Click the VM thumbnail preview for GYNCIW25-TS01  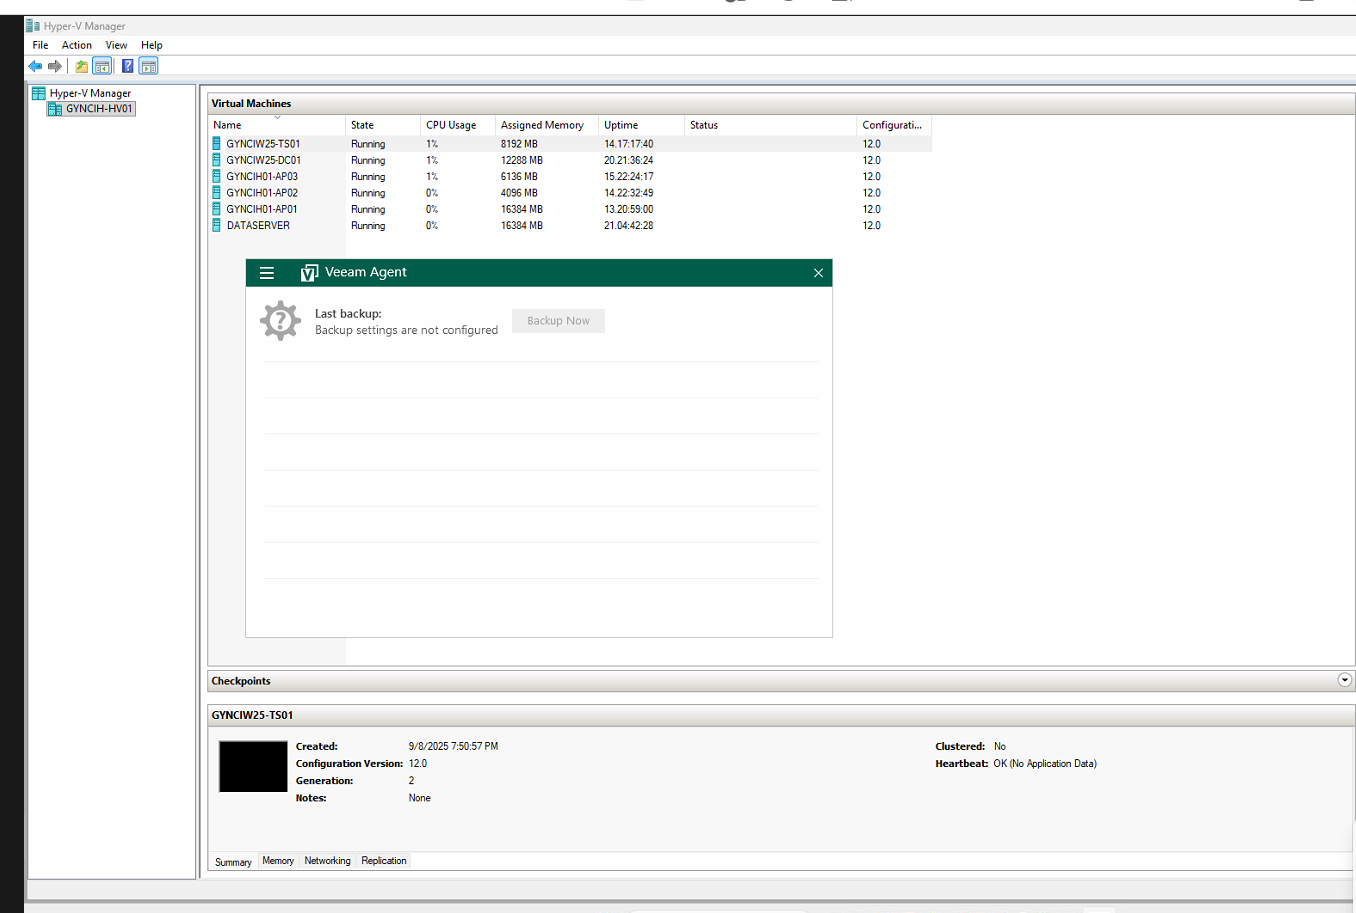pos(253,767)
